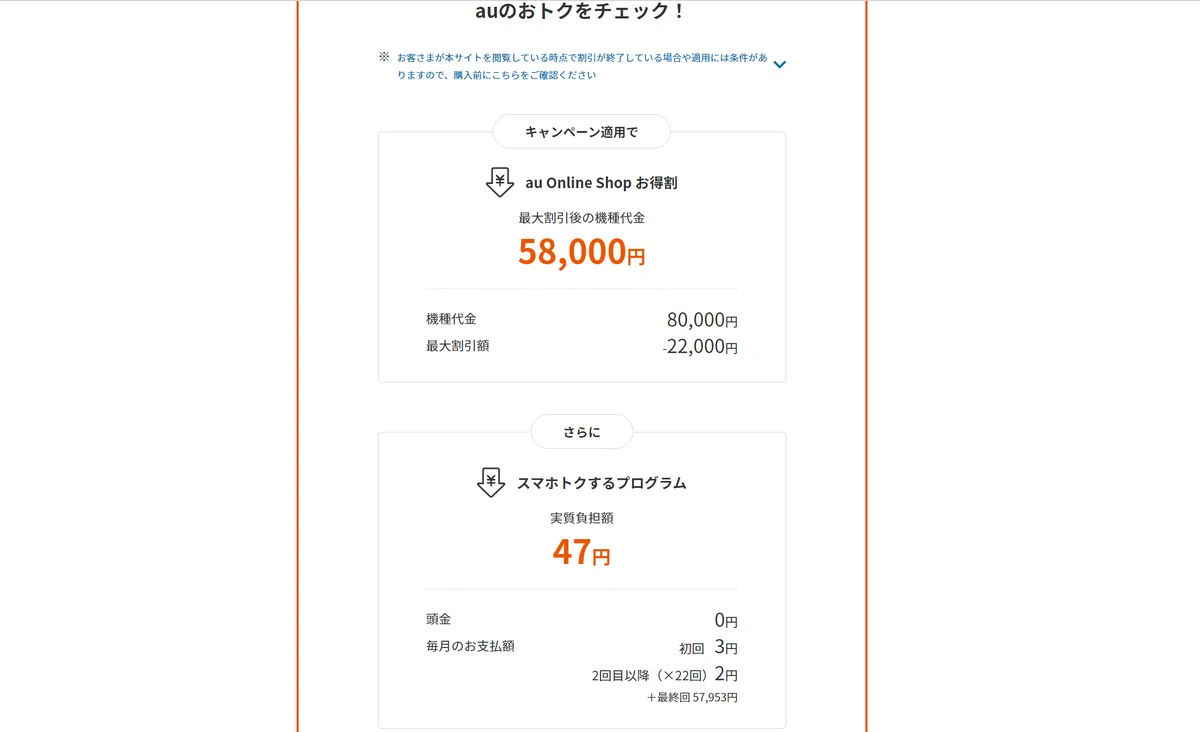Click the 機種代金 80,000円 amount
Image resolution: width=1200 pixels, height=732 pixels.
coord(702,320)
